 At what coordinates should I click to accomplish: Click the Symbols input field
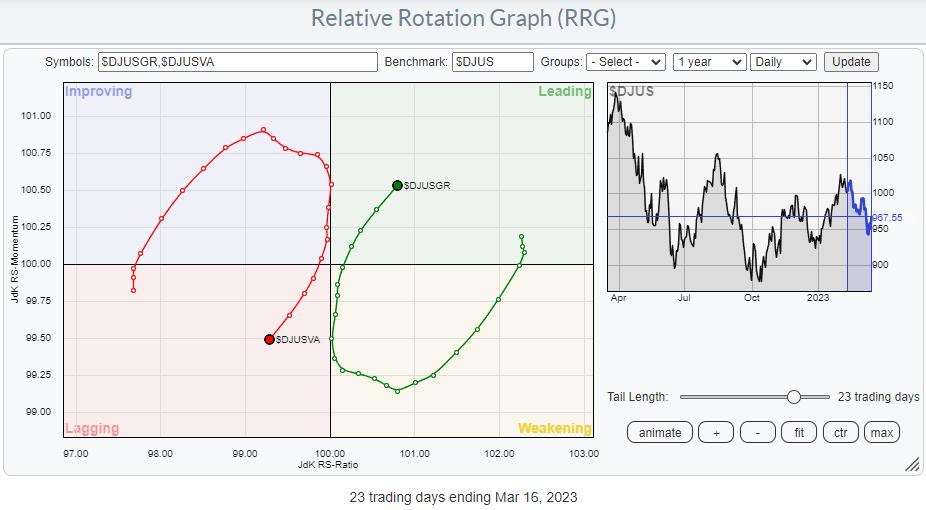click(x=238, y=62)
